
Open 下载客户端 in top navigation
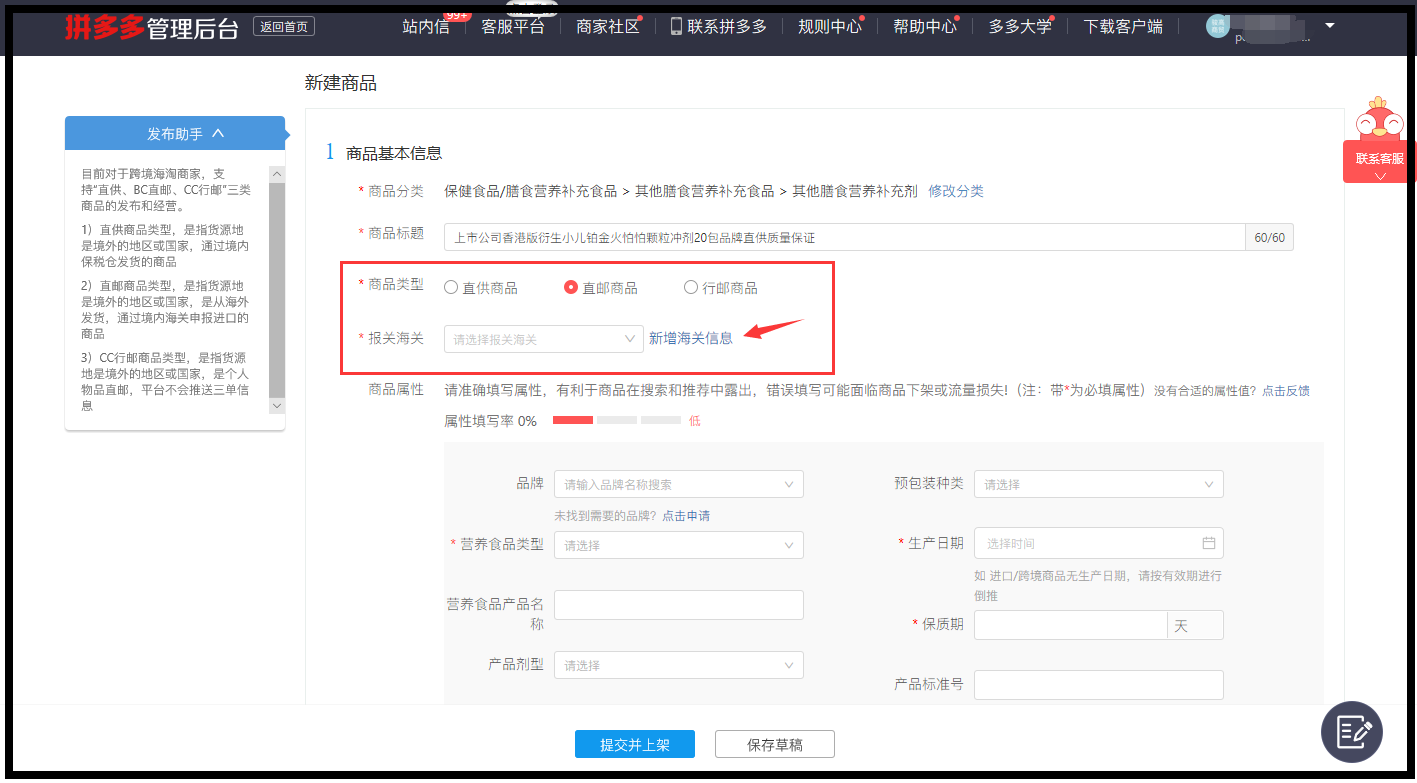click(1123, 27)
